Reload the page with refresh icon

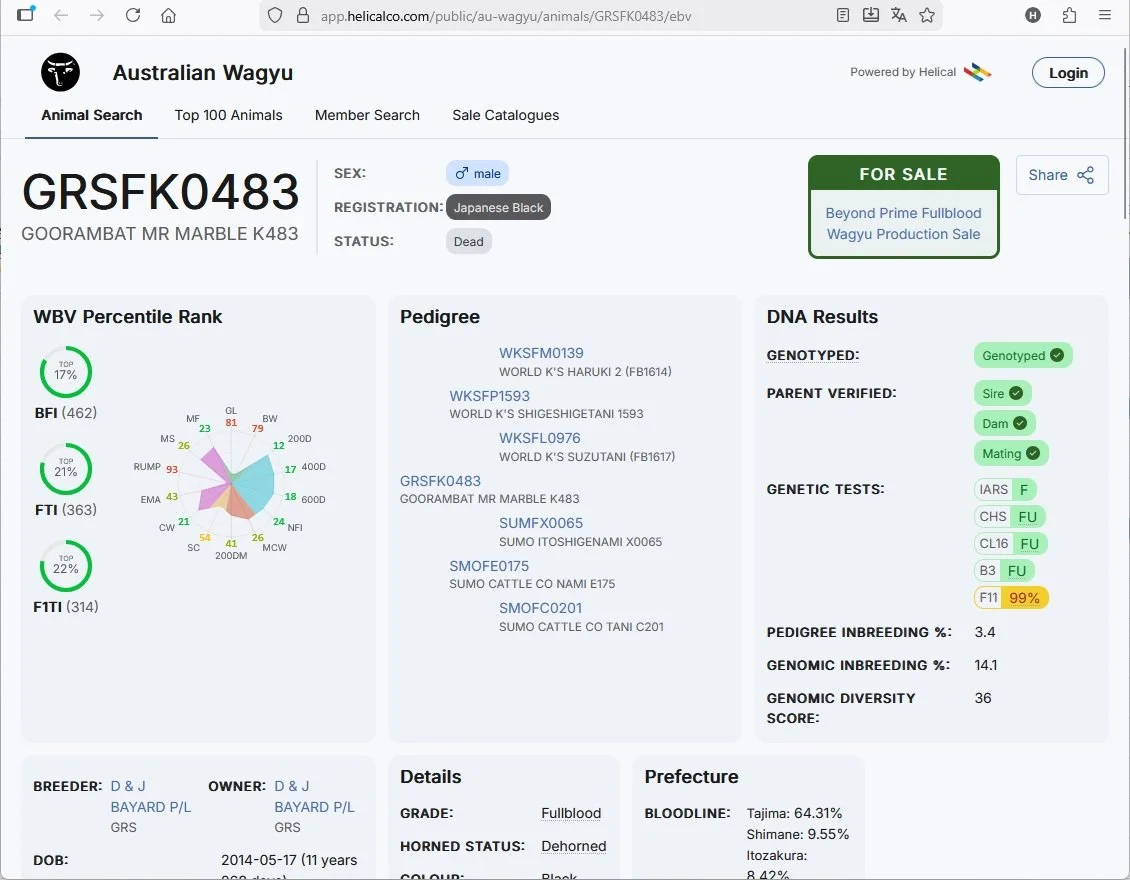click(x=133, y=15)
